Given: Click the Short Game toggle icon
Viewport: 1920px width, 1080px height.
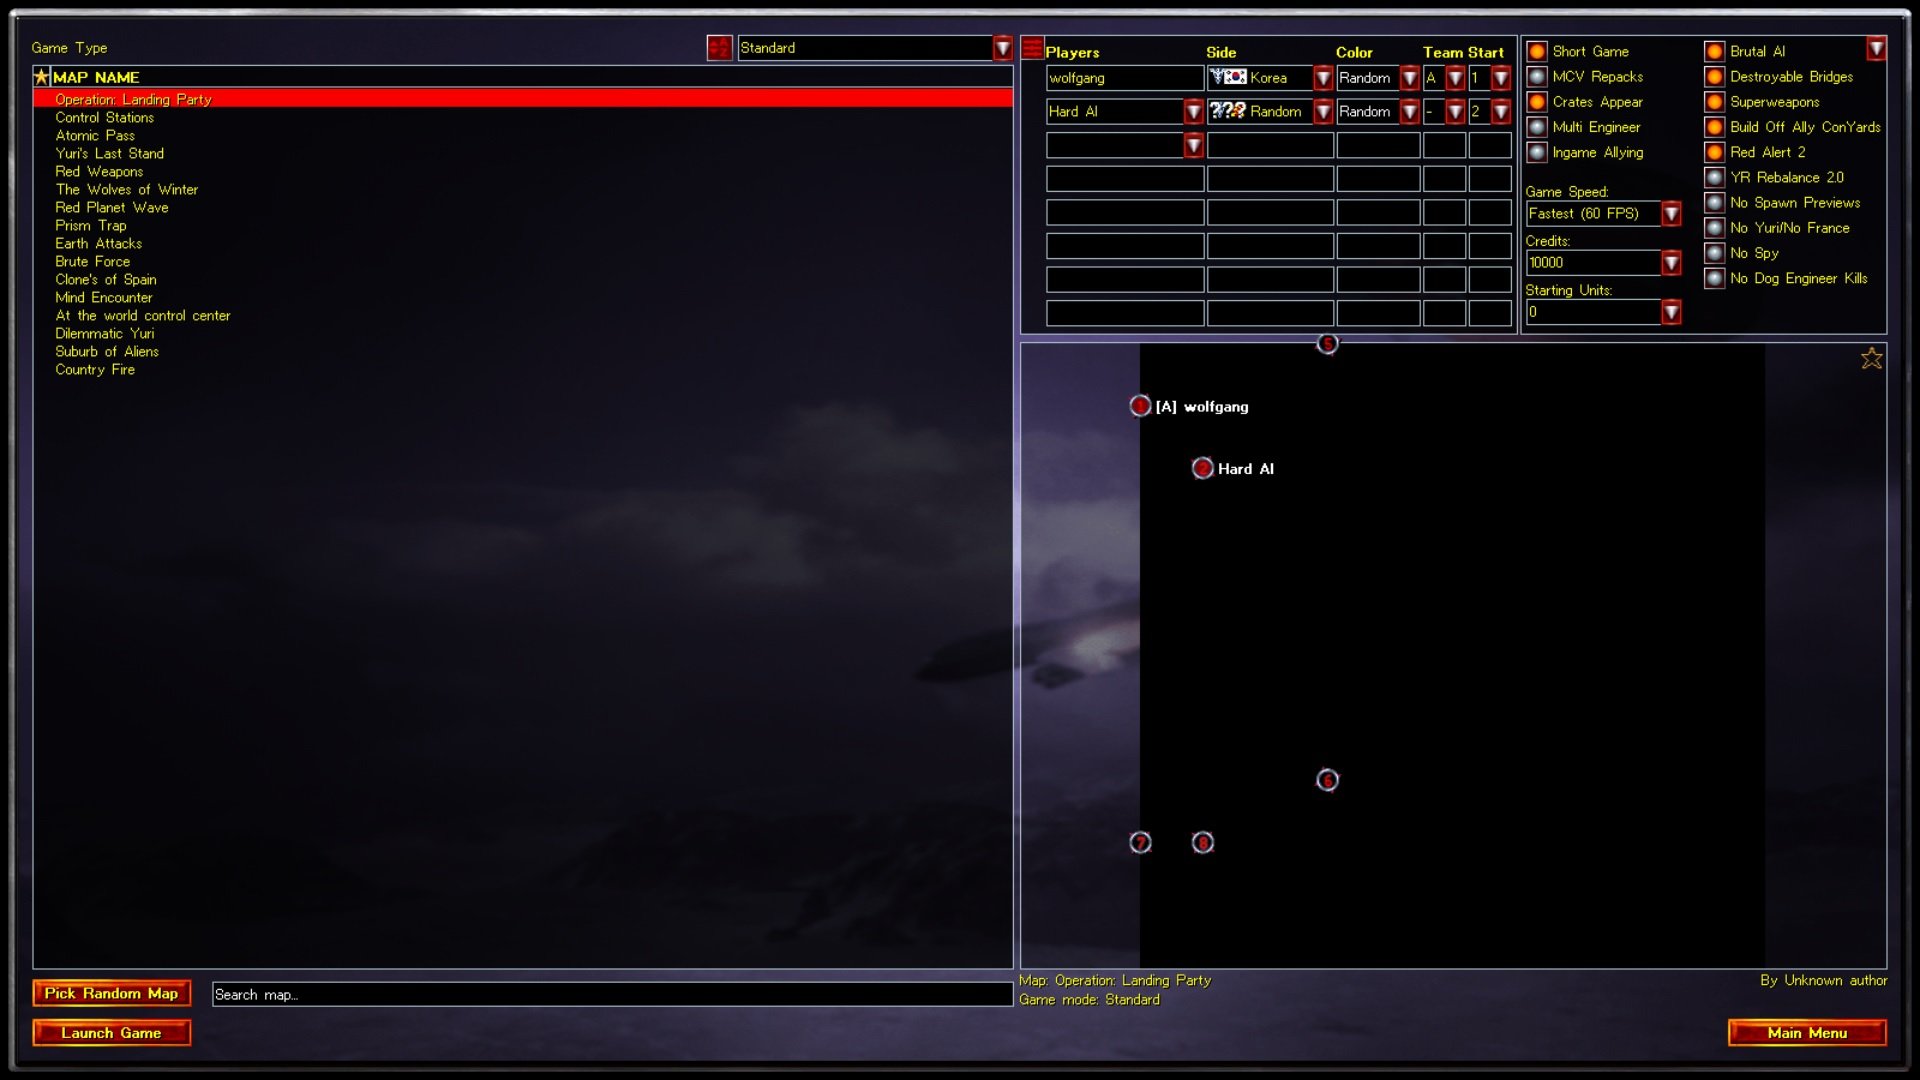Looking at the screenshot, I should pos(1534,50).
